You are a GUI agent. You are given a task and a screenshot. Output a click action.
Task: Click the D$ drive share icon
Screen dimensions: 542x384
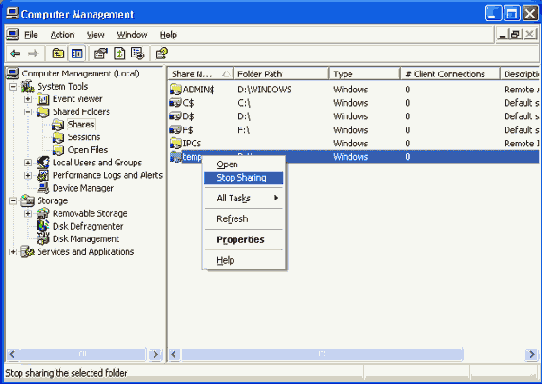(x=176, y=116)
